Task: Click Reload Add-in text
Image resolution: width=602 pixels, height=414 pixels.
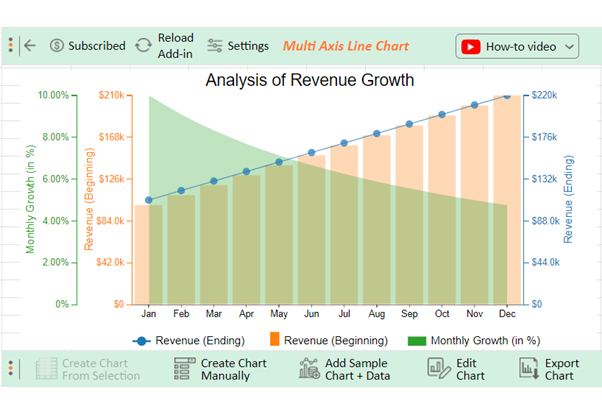Action: tap(175, 46)
